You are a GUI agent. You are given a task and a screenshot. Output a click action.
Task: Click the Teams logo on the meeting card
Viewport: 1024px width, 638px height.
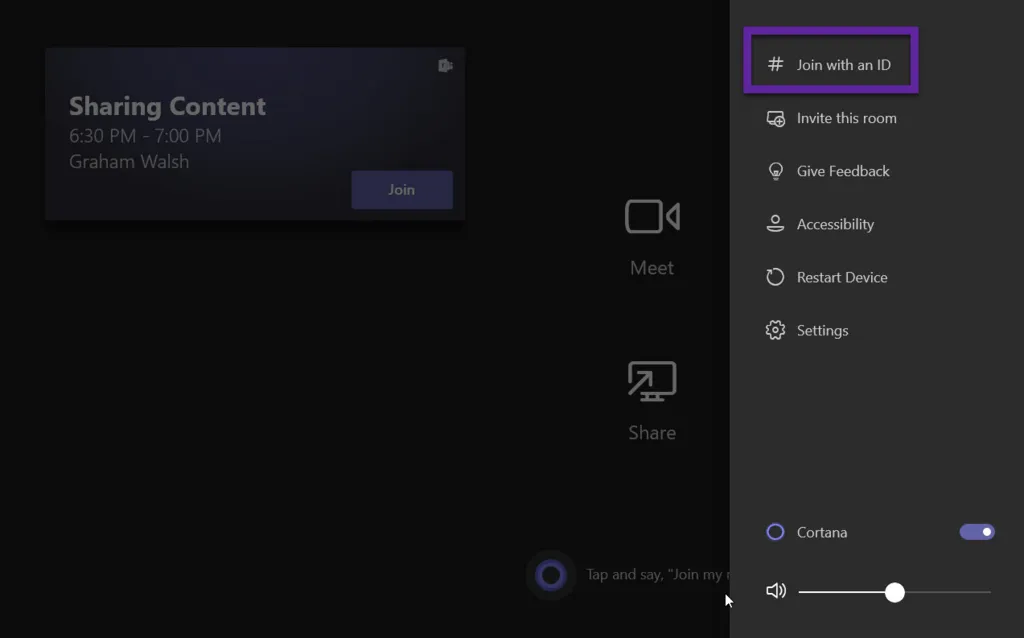[x=445, y=66]
